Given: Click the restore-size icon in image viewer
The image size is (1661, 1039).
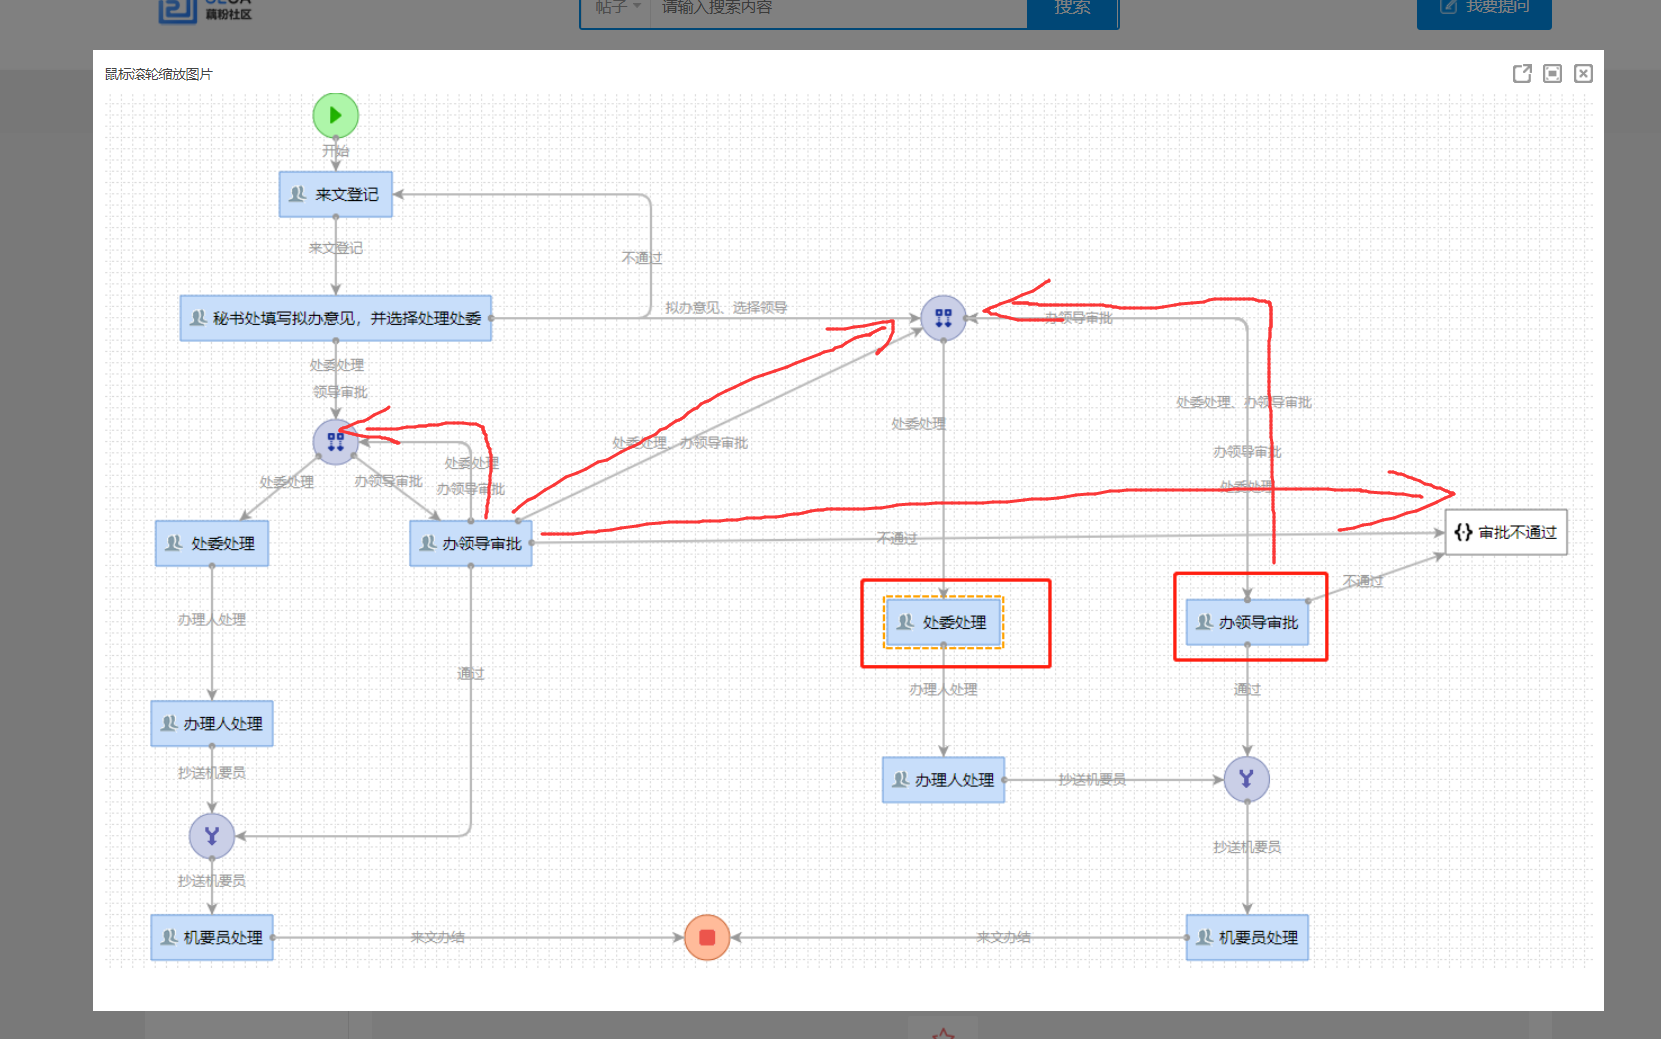Looking at the screenshot, I should (1552, 73).
